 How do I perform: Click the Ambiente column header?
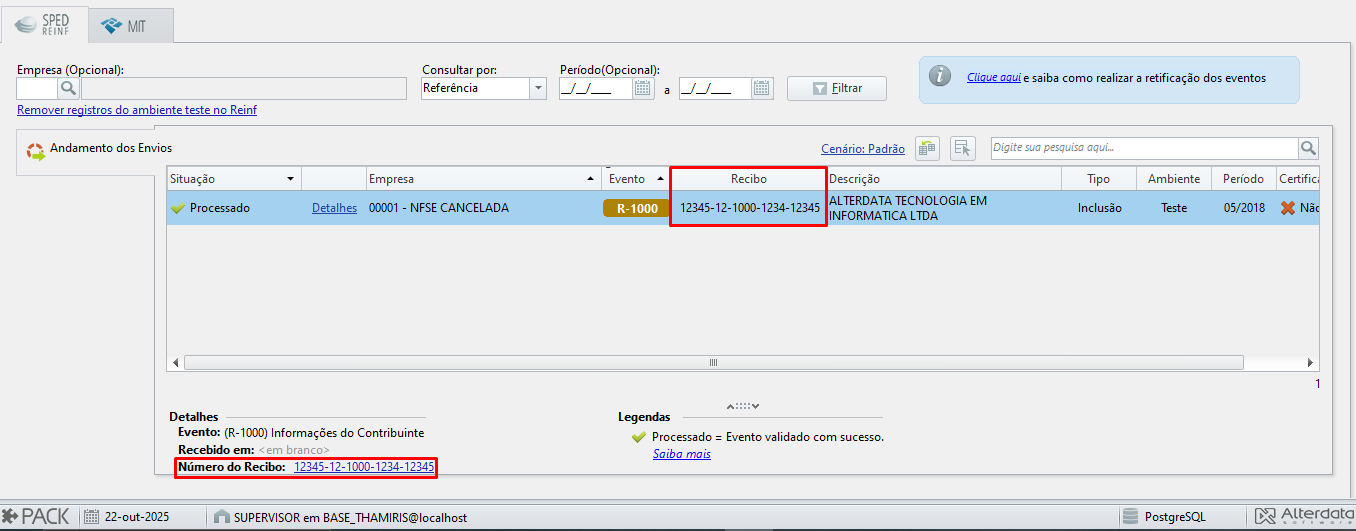click(1174, 179)
